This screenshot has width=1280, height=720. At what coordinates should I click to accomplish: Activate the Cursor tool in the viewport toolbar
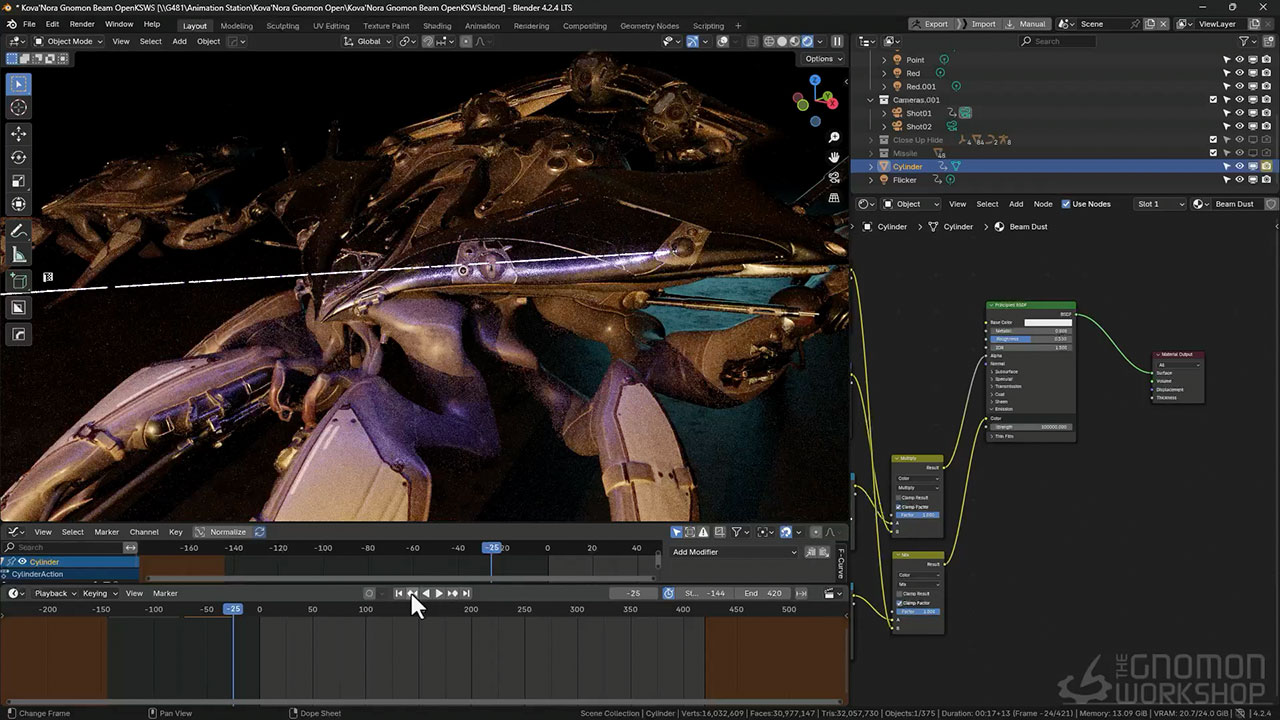[19, 108]
